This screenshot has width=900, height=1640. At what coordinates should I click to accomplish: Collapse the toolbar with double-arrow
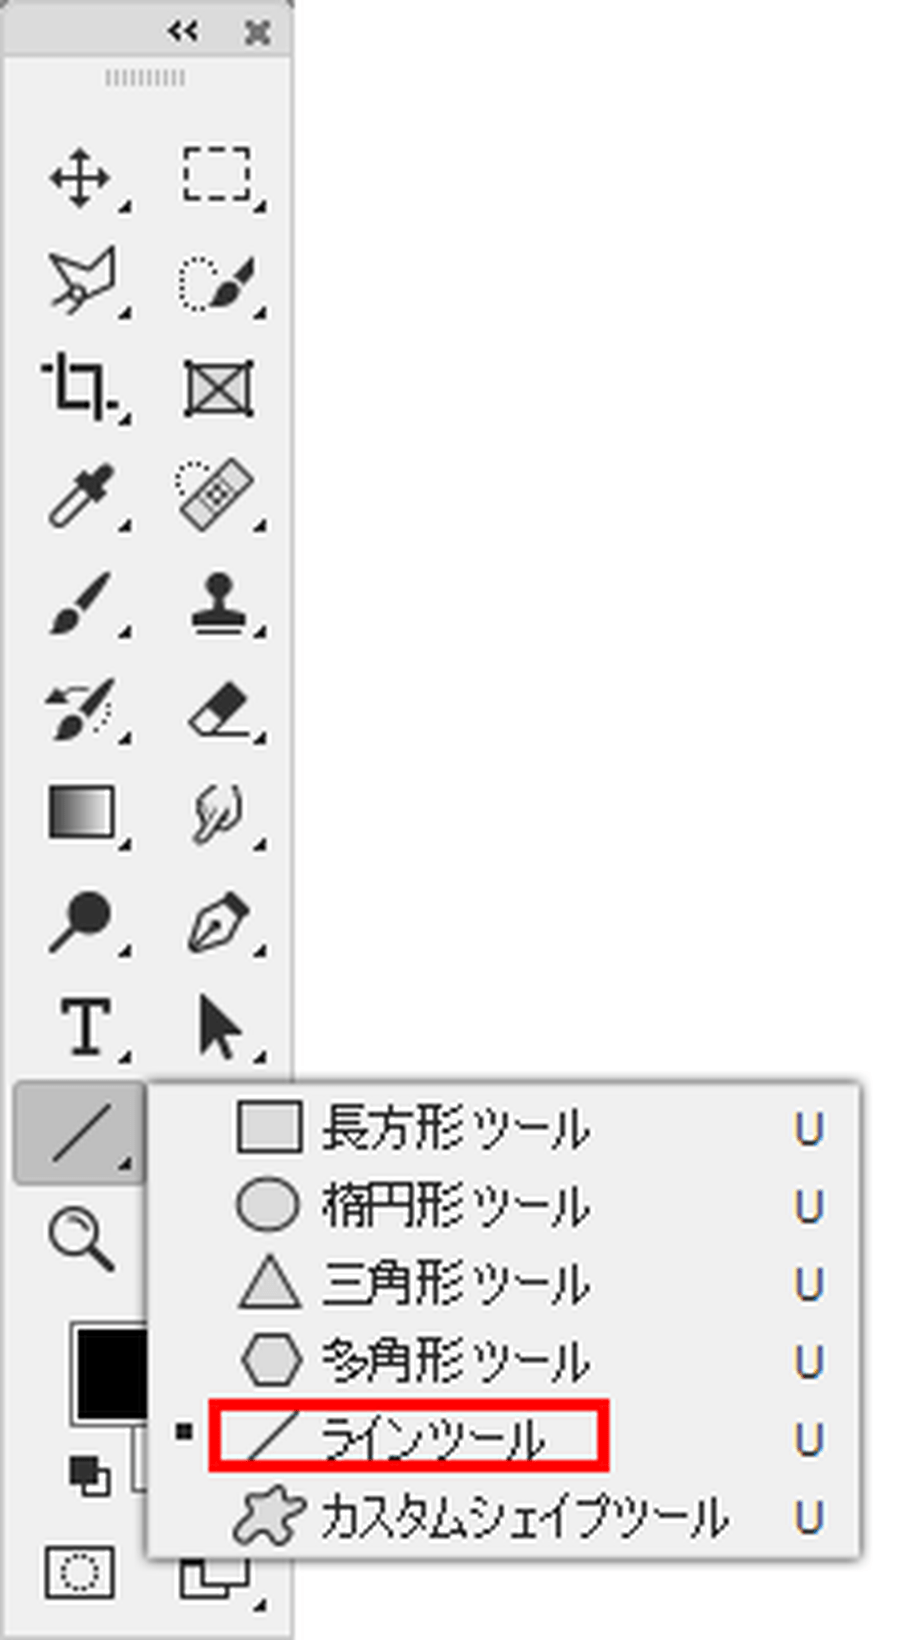coord(182,32)
